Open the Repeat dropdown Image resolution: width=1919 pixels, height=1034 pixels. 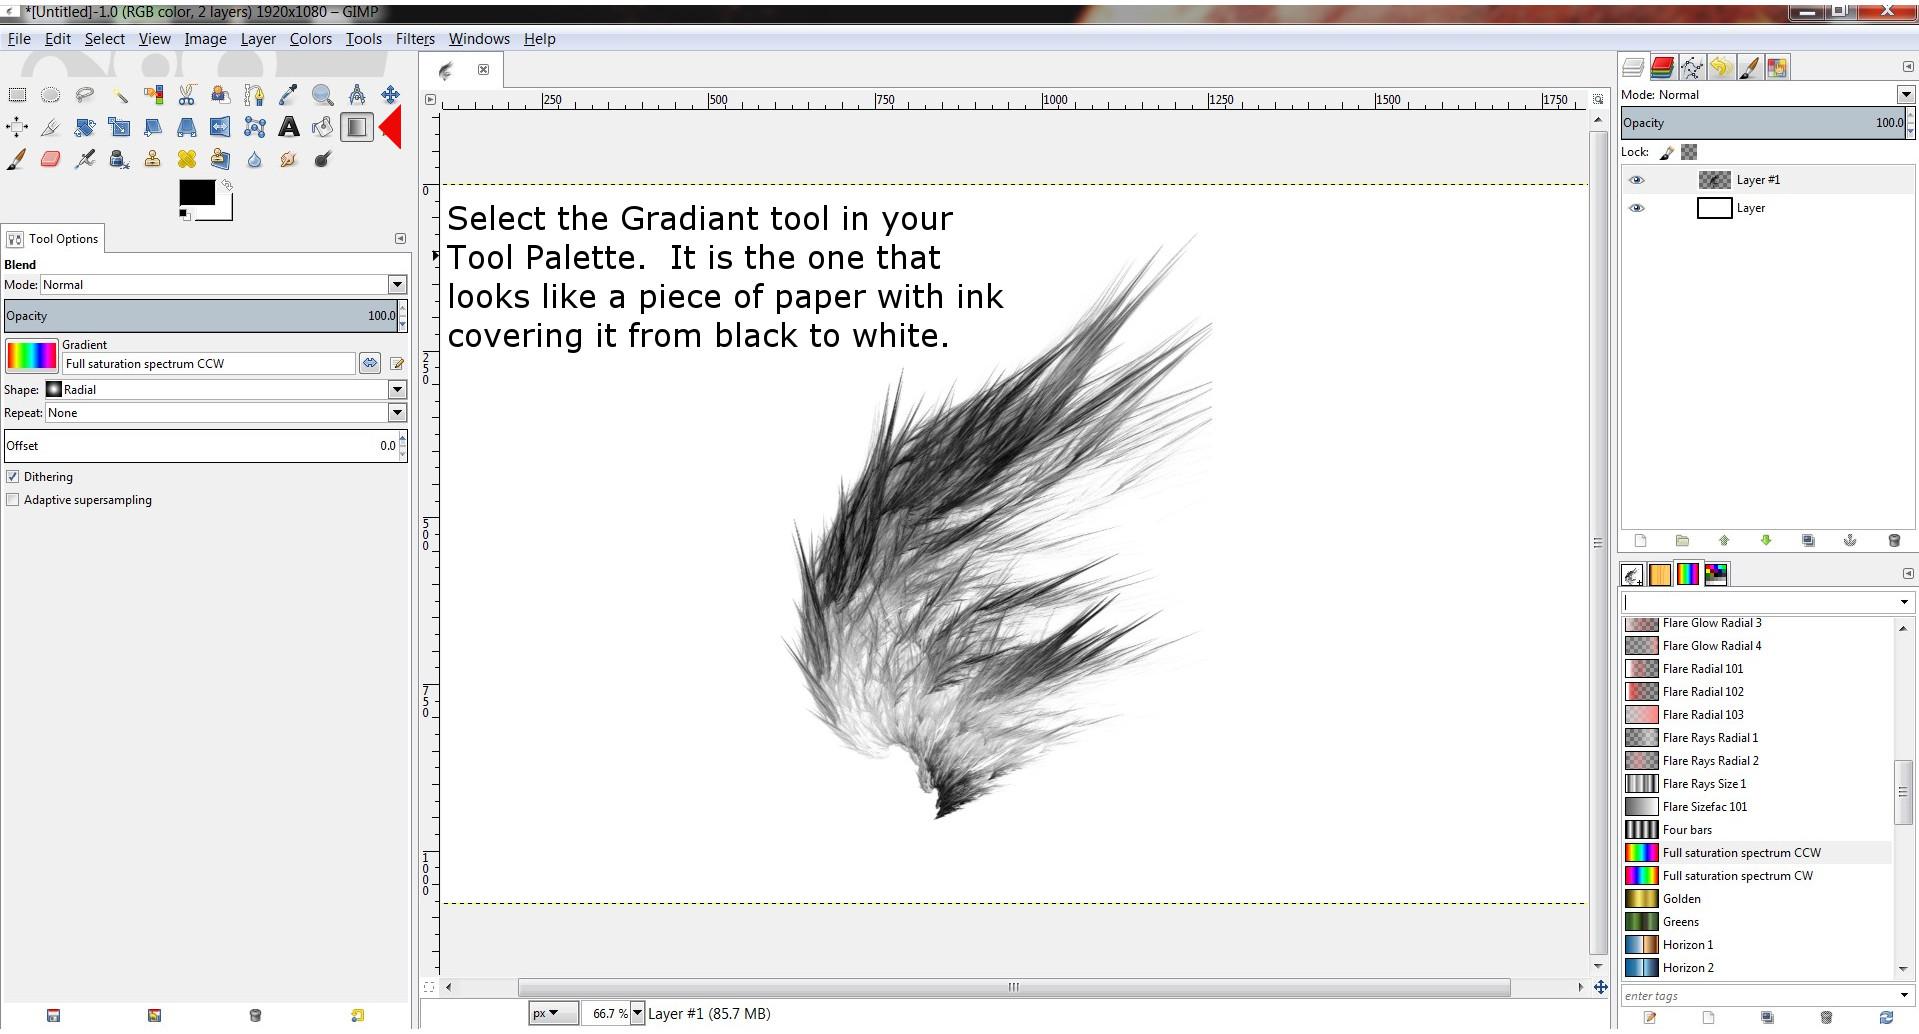click(x=397, y=413)
